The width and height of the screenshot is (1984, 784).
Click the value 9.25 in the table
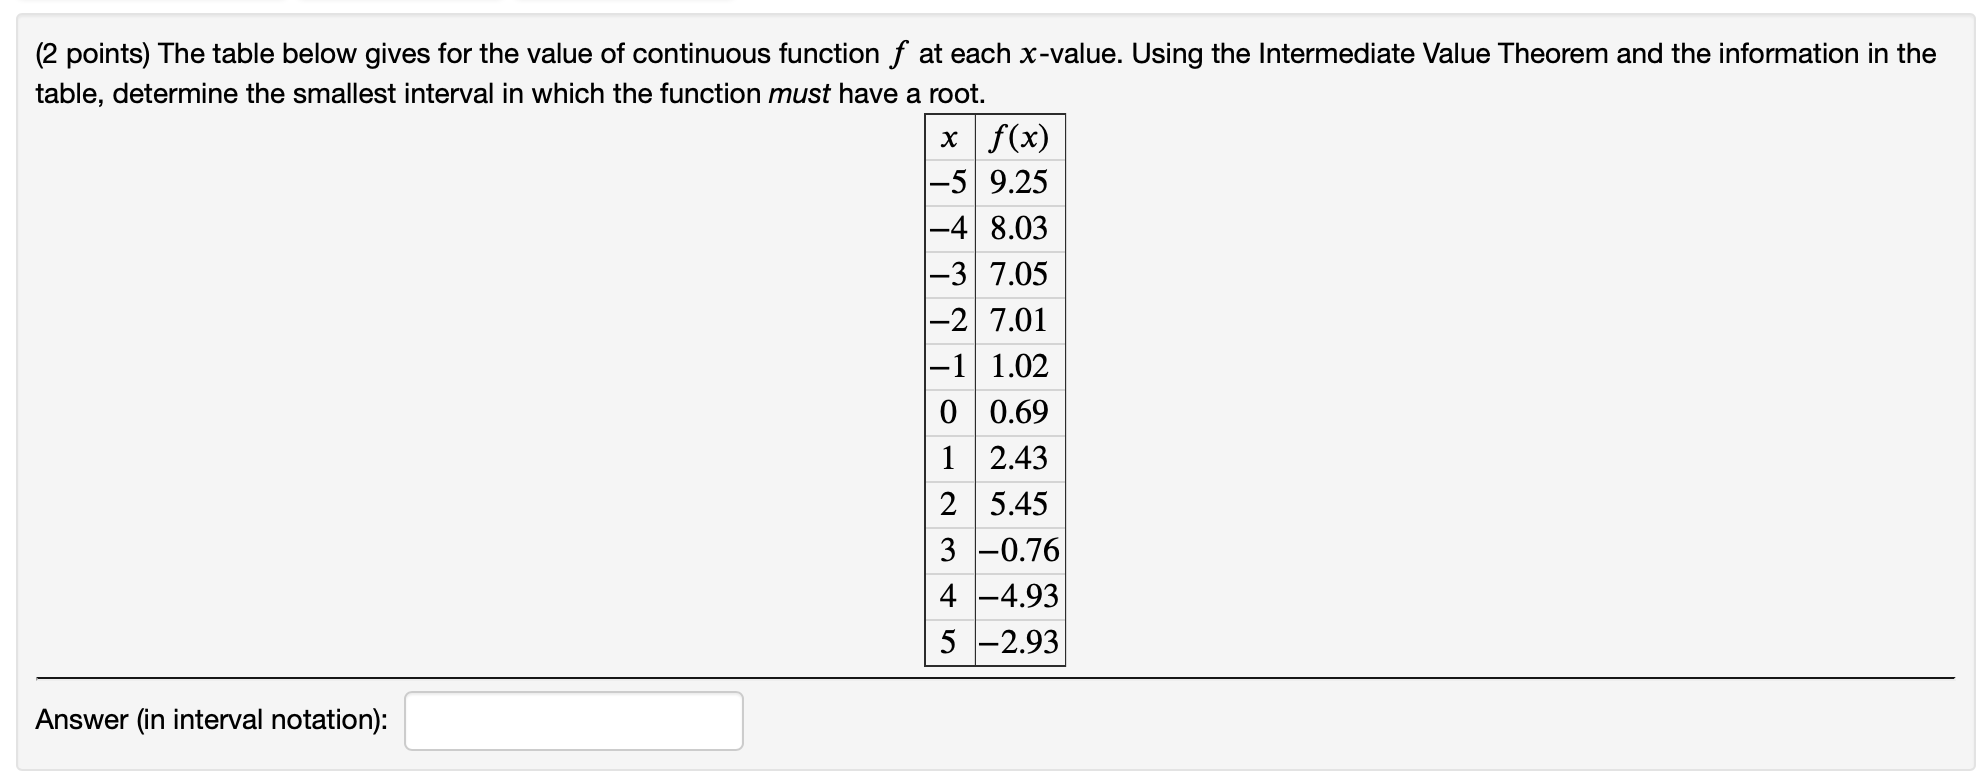pyautogui.click(x=1018, y=183)
